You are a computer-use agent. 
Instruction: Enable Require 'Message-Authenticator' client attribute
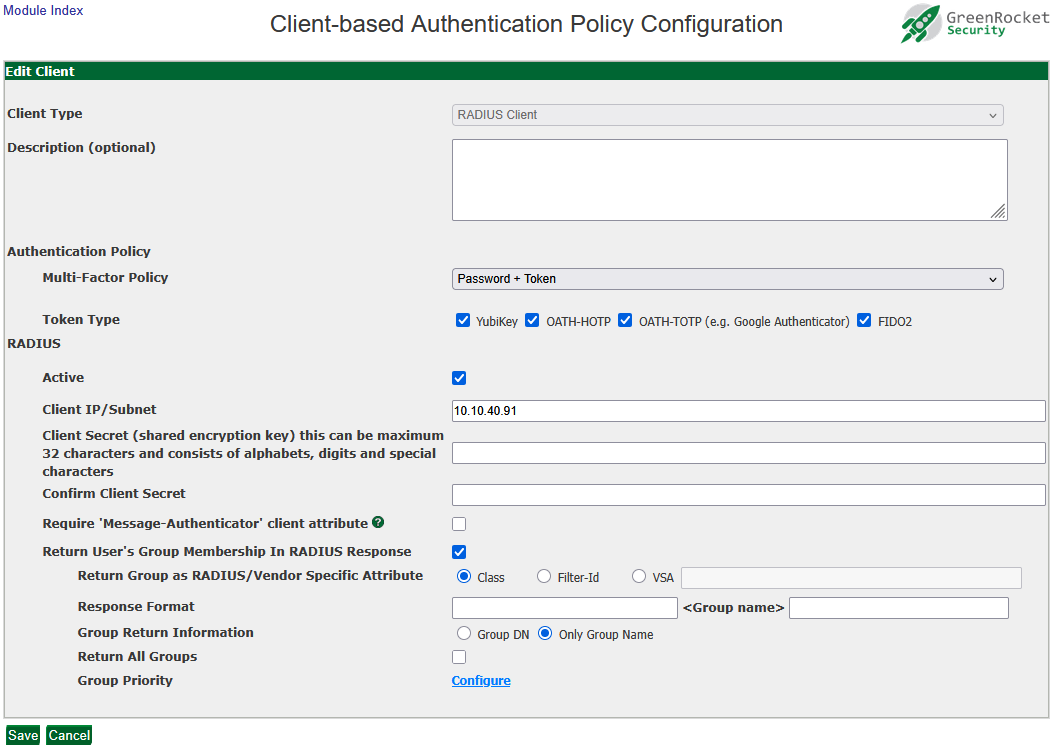[459, 524]
